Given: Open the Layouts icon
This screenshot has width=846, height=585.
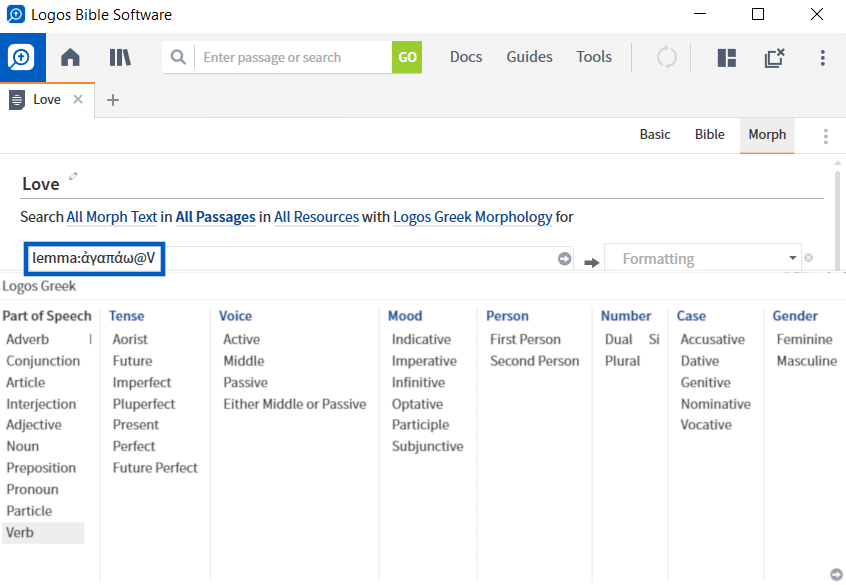Looking at the screenshot, I should (x=725, y=57).
